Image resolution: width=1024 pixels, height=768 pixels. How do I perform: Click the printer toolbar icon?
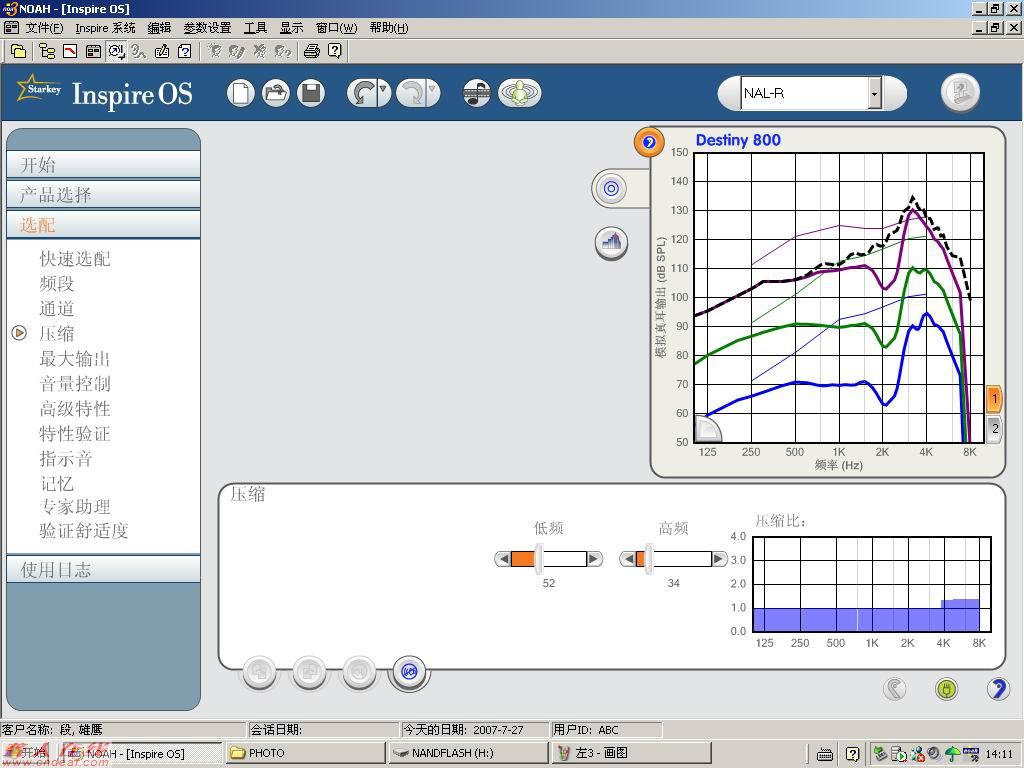312,51
